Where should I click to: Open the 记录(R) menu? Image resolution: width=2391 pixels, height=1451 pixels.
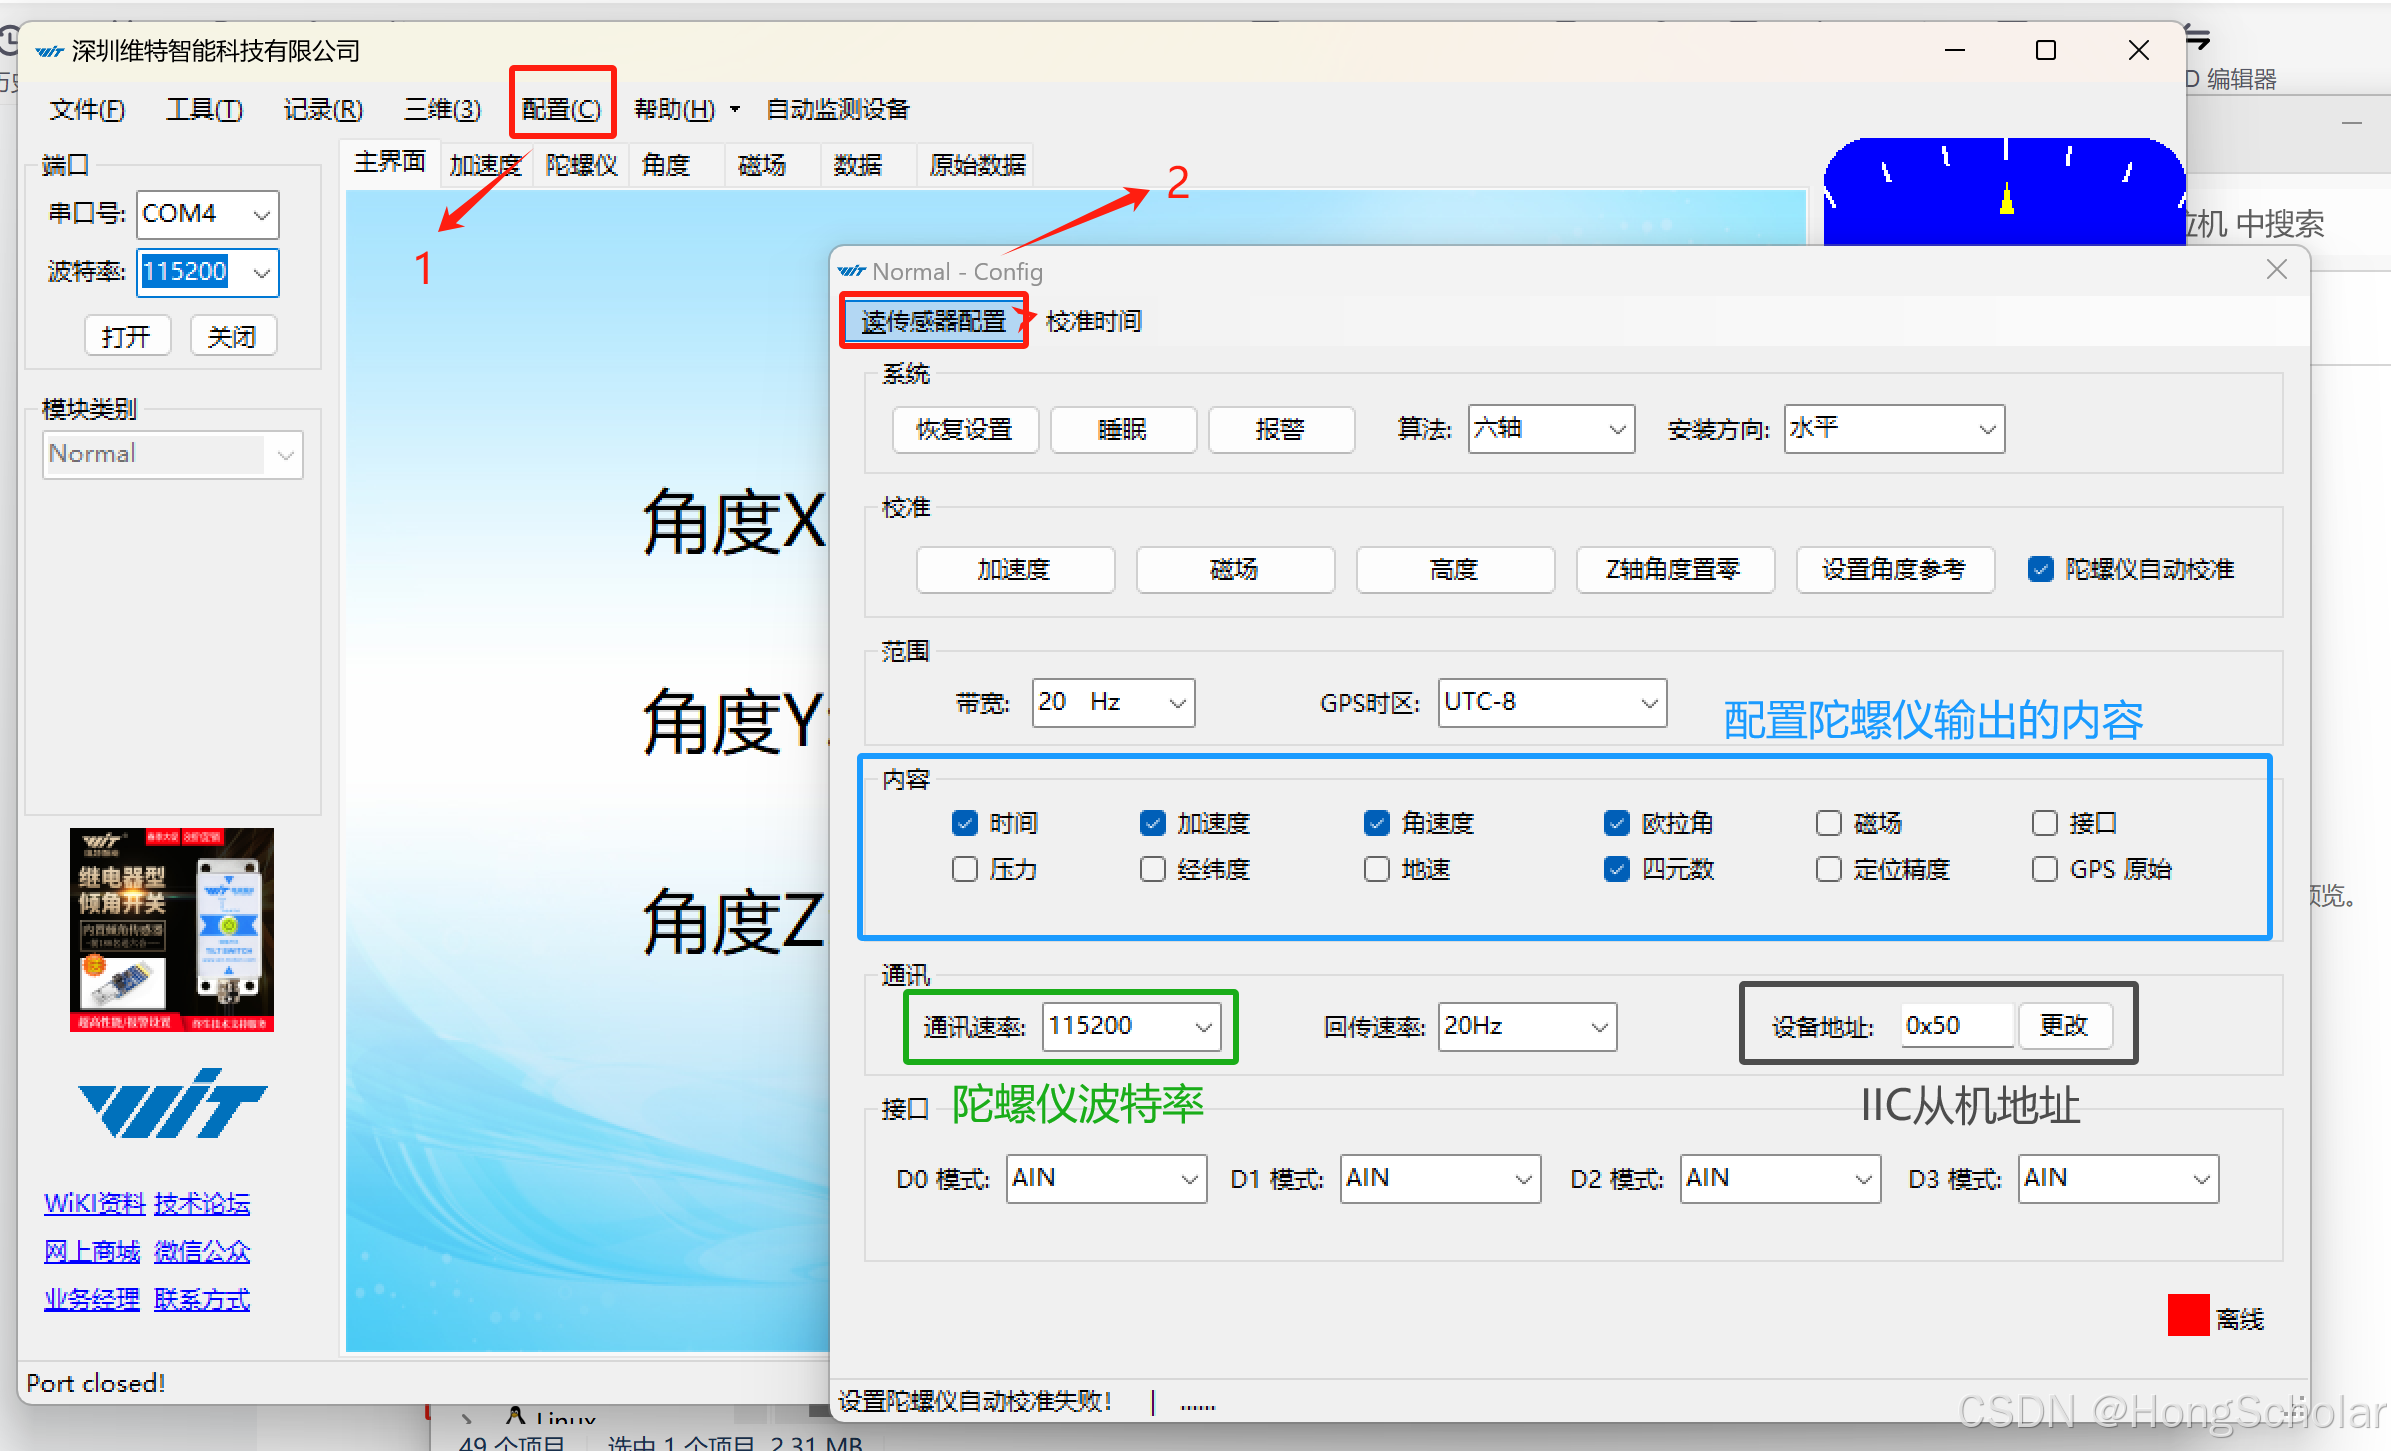(323, 108)
